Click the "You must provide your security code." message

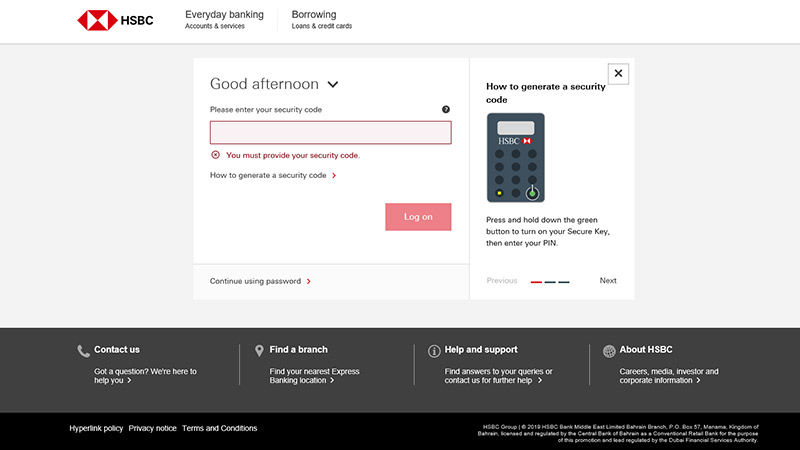point(293,155)
